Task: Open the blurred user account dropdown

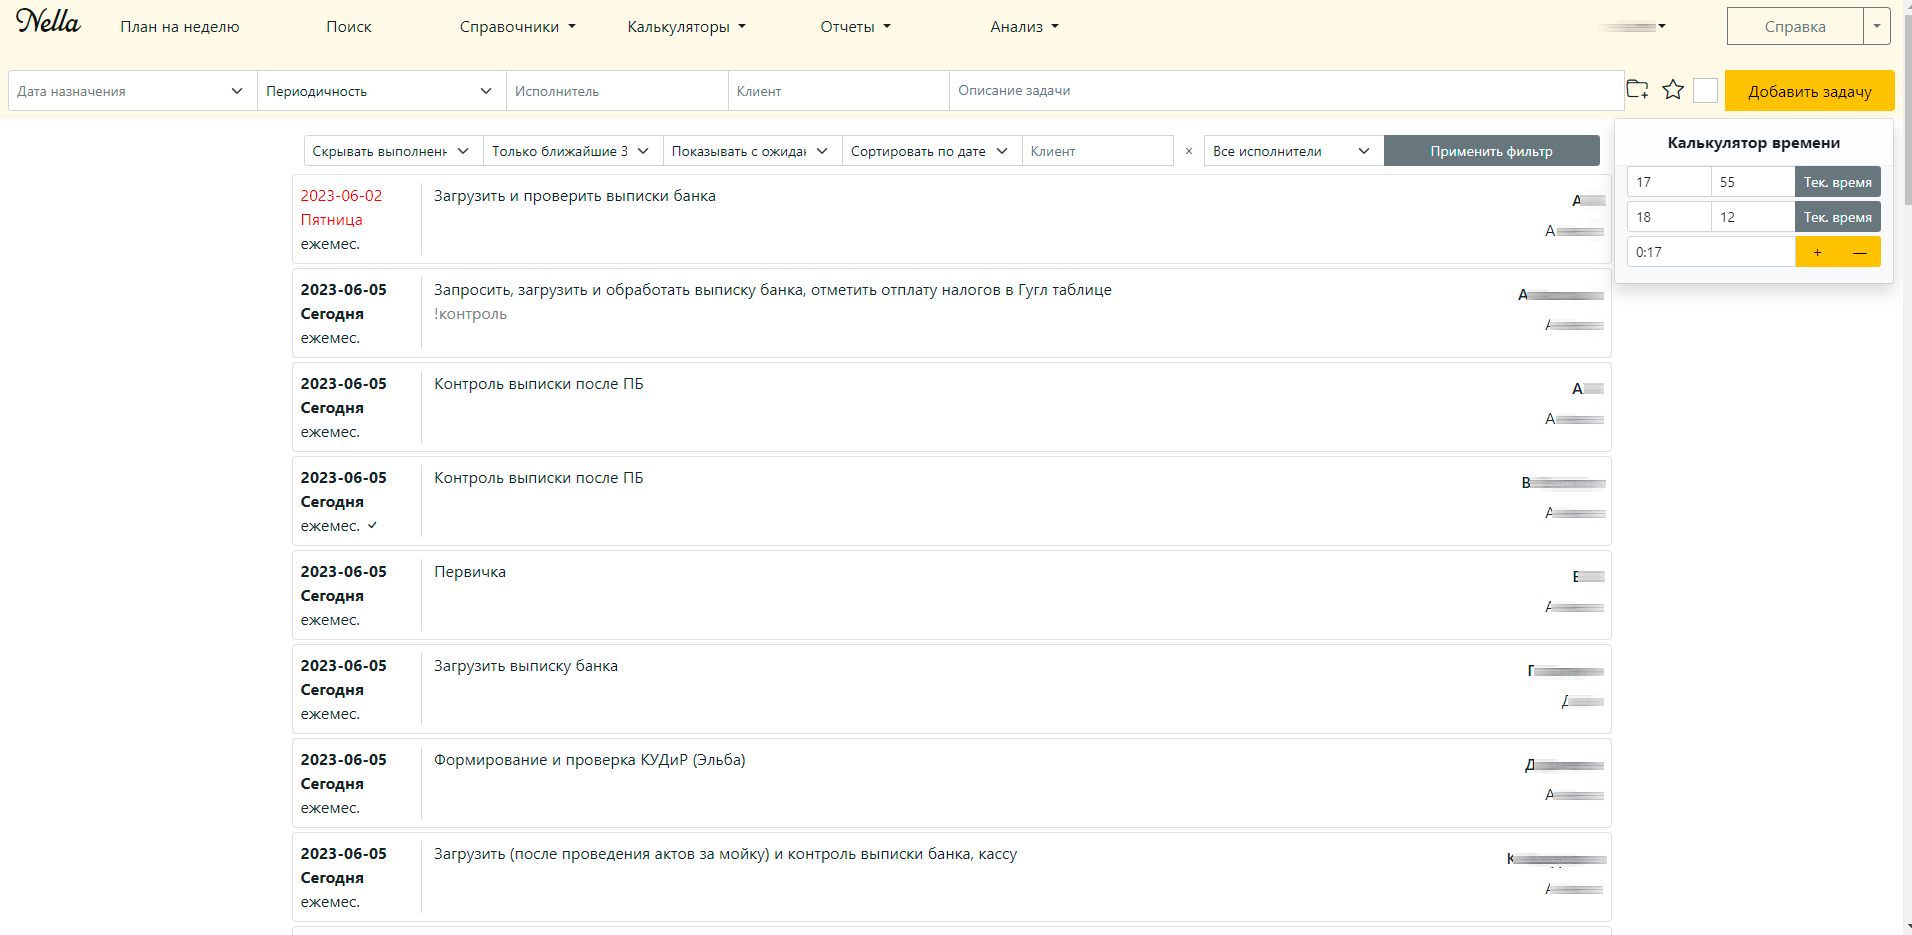Action: (x=1633, y=26)
